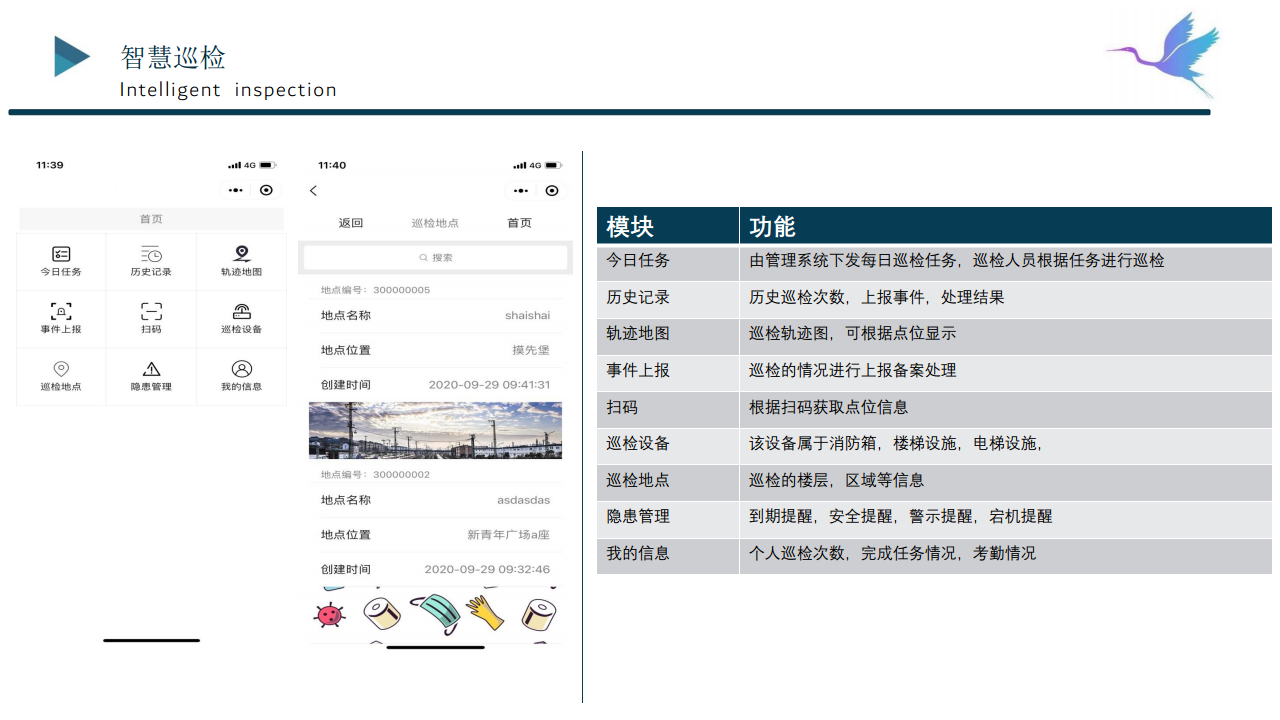Open the railway photo thumbnail
Viewport: 1280px width, 720px height.
tap(435, 430)
